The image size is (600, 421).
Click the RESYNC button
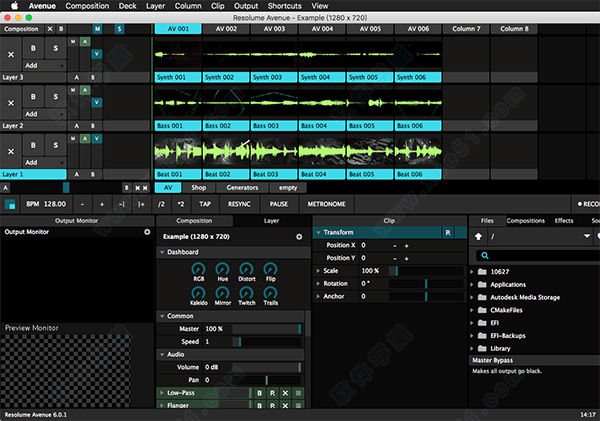(x=239, y=204)
